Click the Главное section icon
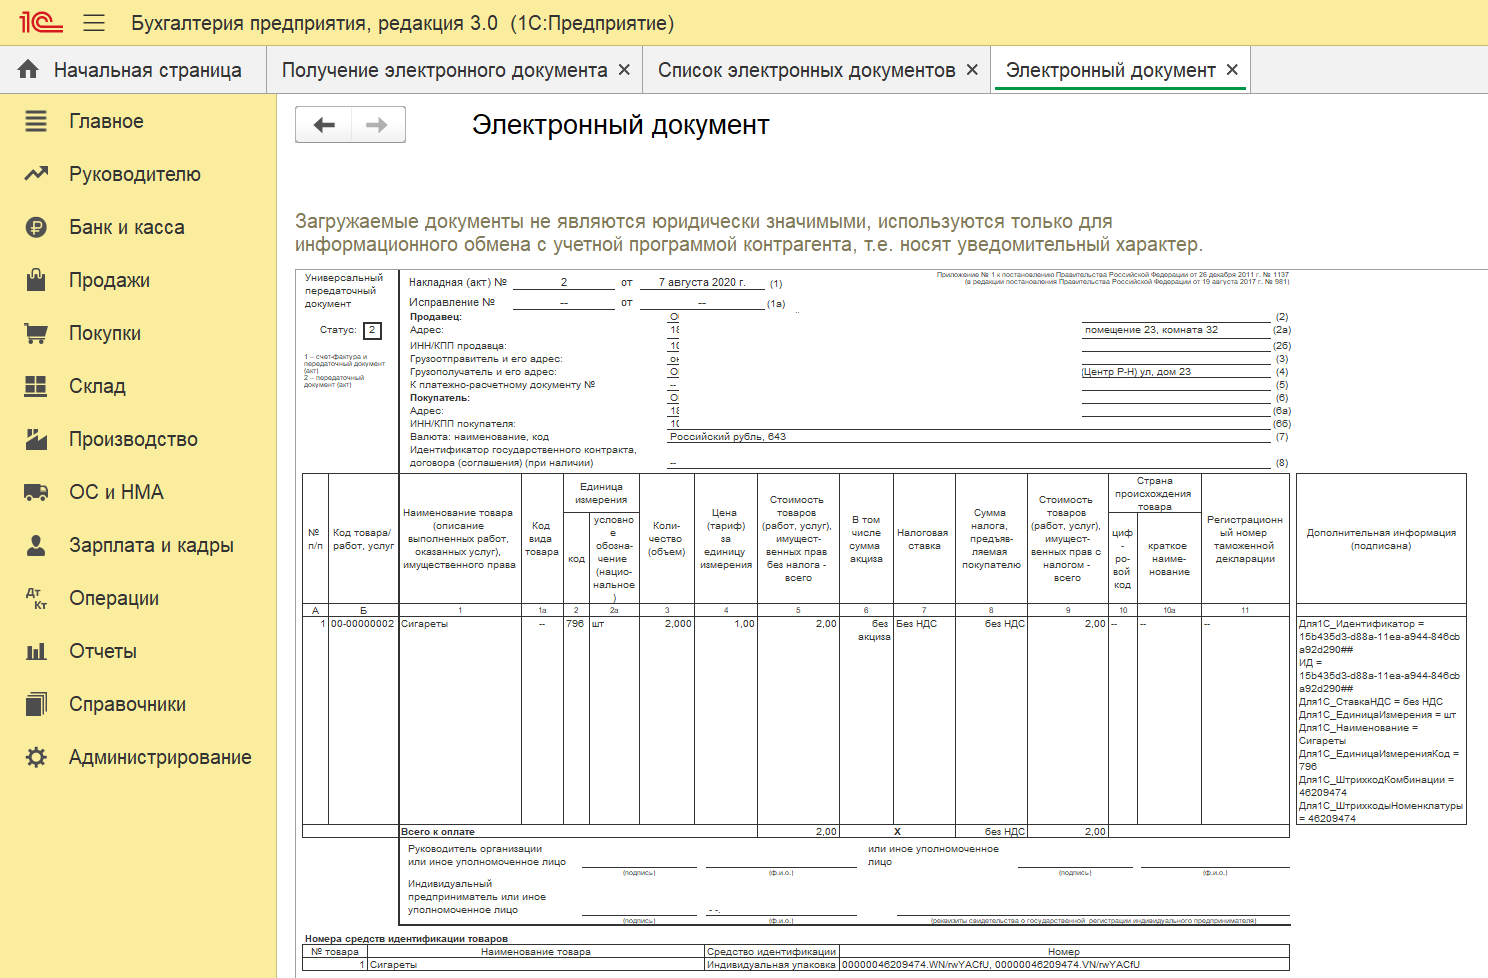The image size is (1488, 978). coord(36,121)
